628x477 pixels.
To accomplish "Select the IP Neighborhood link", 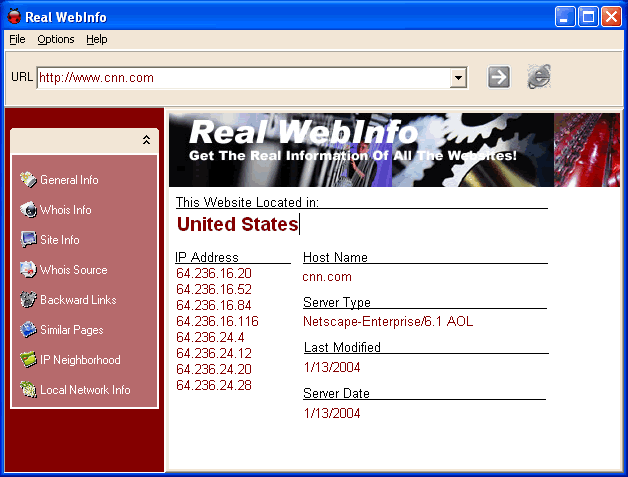I will click(x=80, y=360).
